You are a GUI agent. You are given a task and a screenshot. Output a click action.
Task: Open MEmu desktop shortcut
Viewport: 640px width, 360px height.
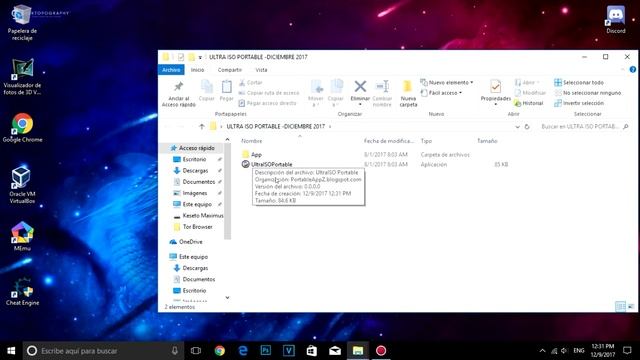tap(22, 236)
